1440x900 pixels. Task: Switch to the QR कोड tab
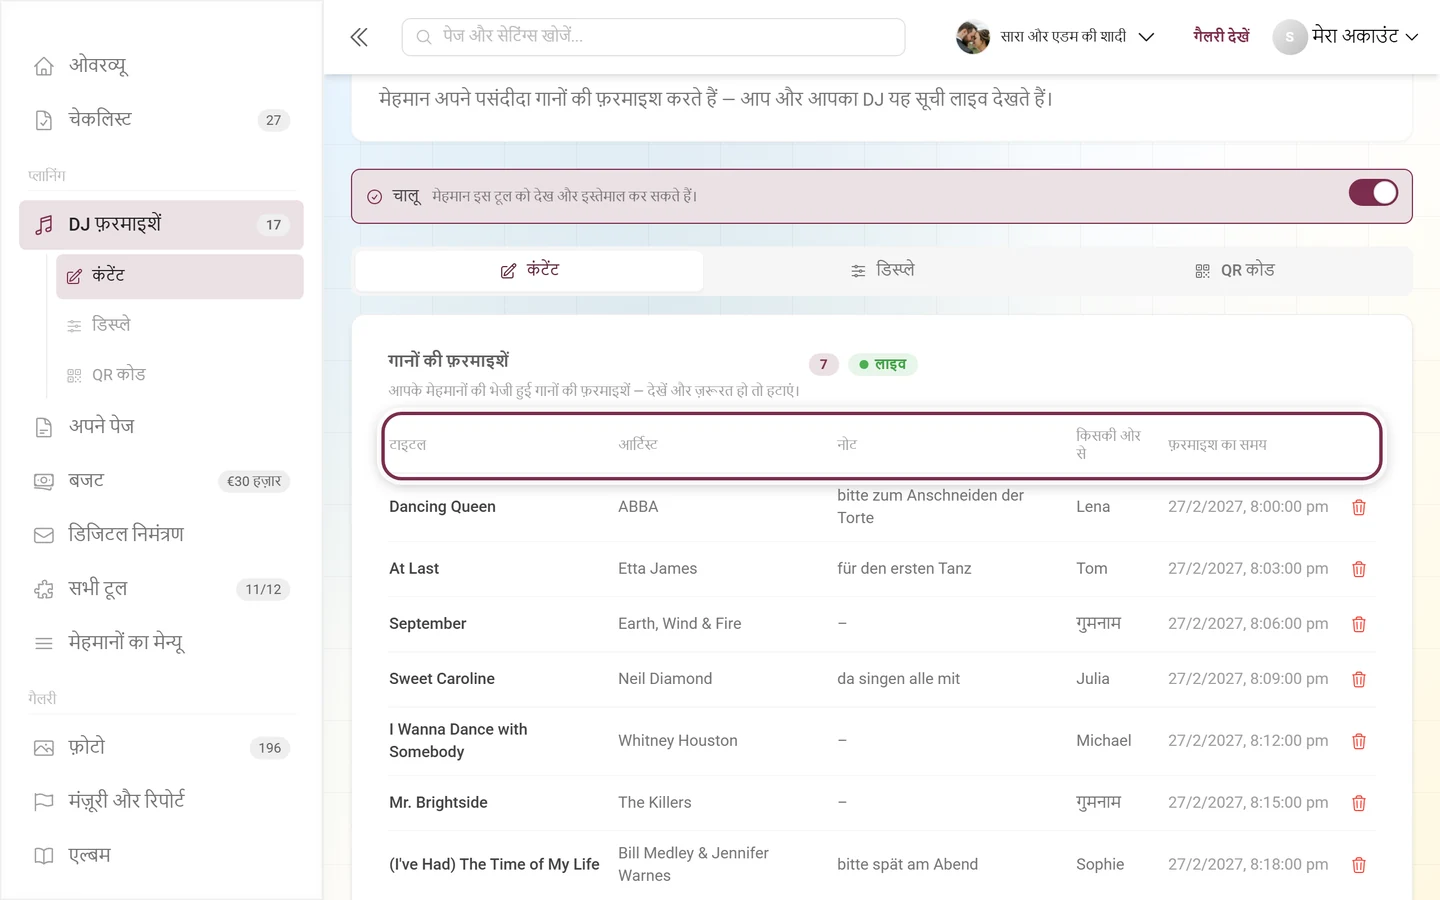point(1234,271)
